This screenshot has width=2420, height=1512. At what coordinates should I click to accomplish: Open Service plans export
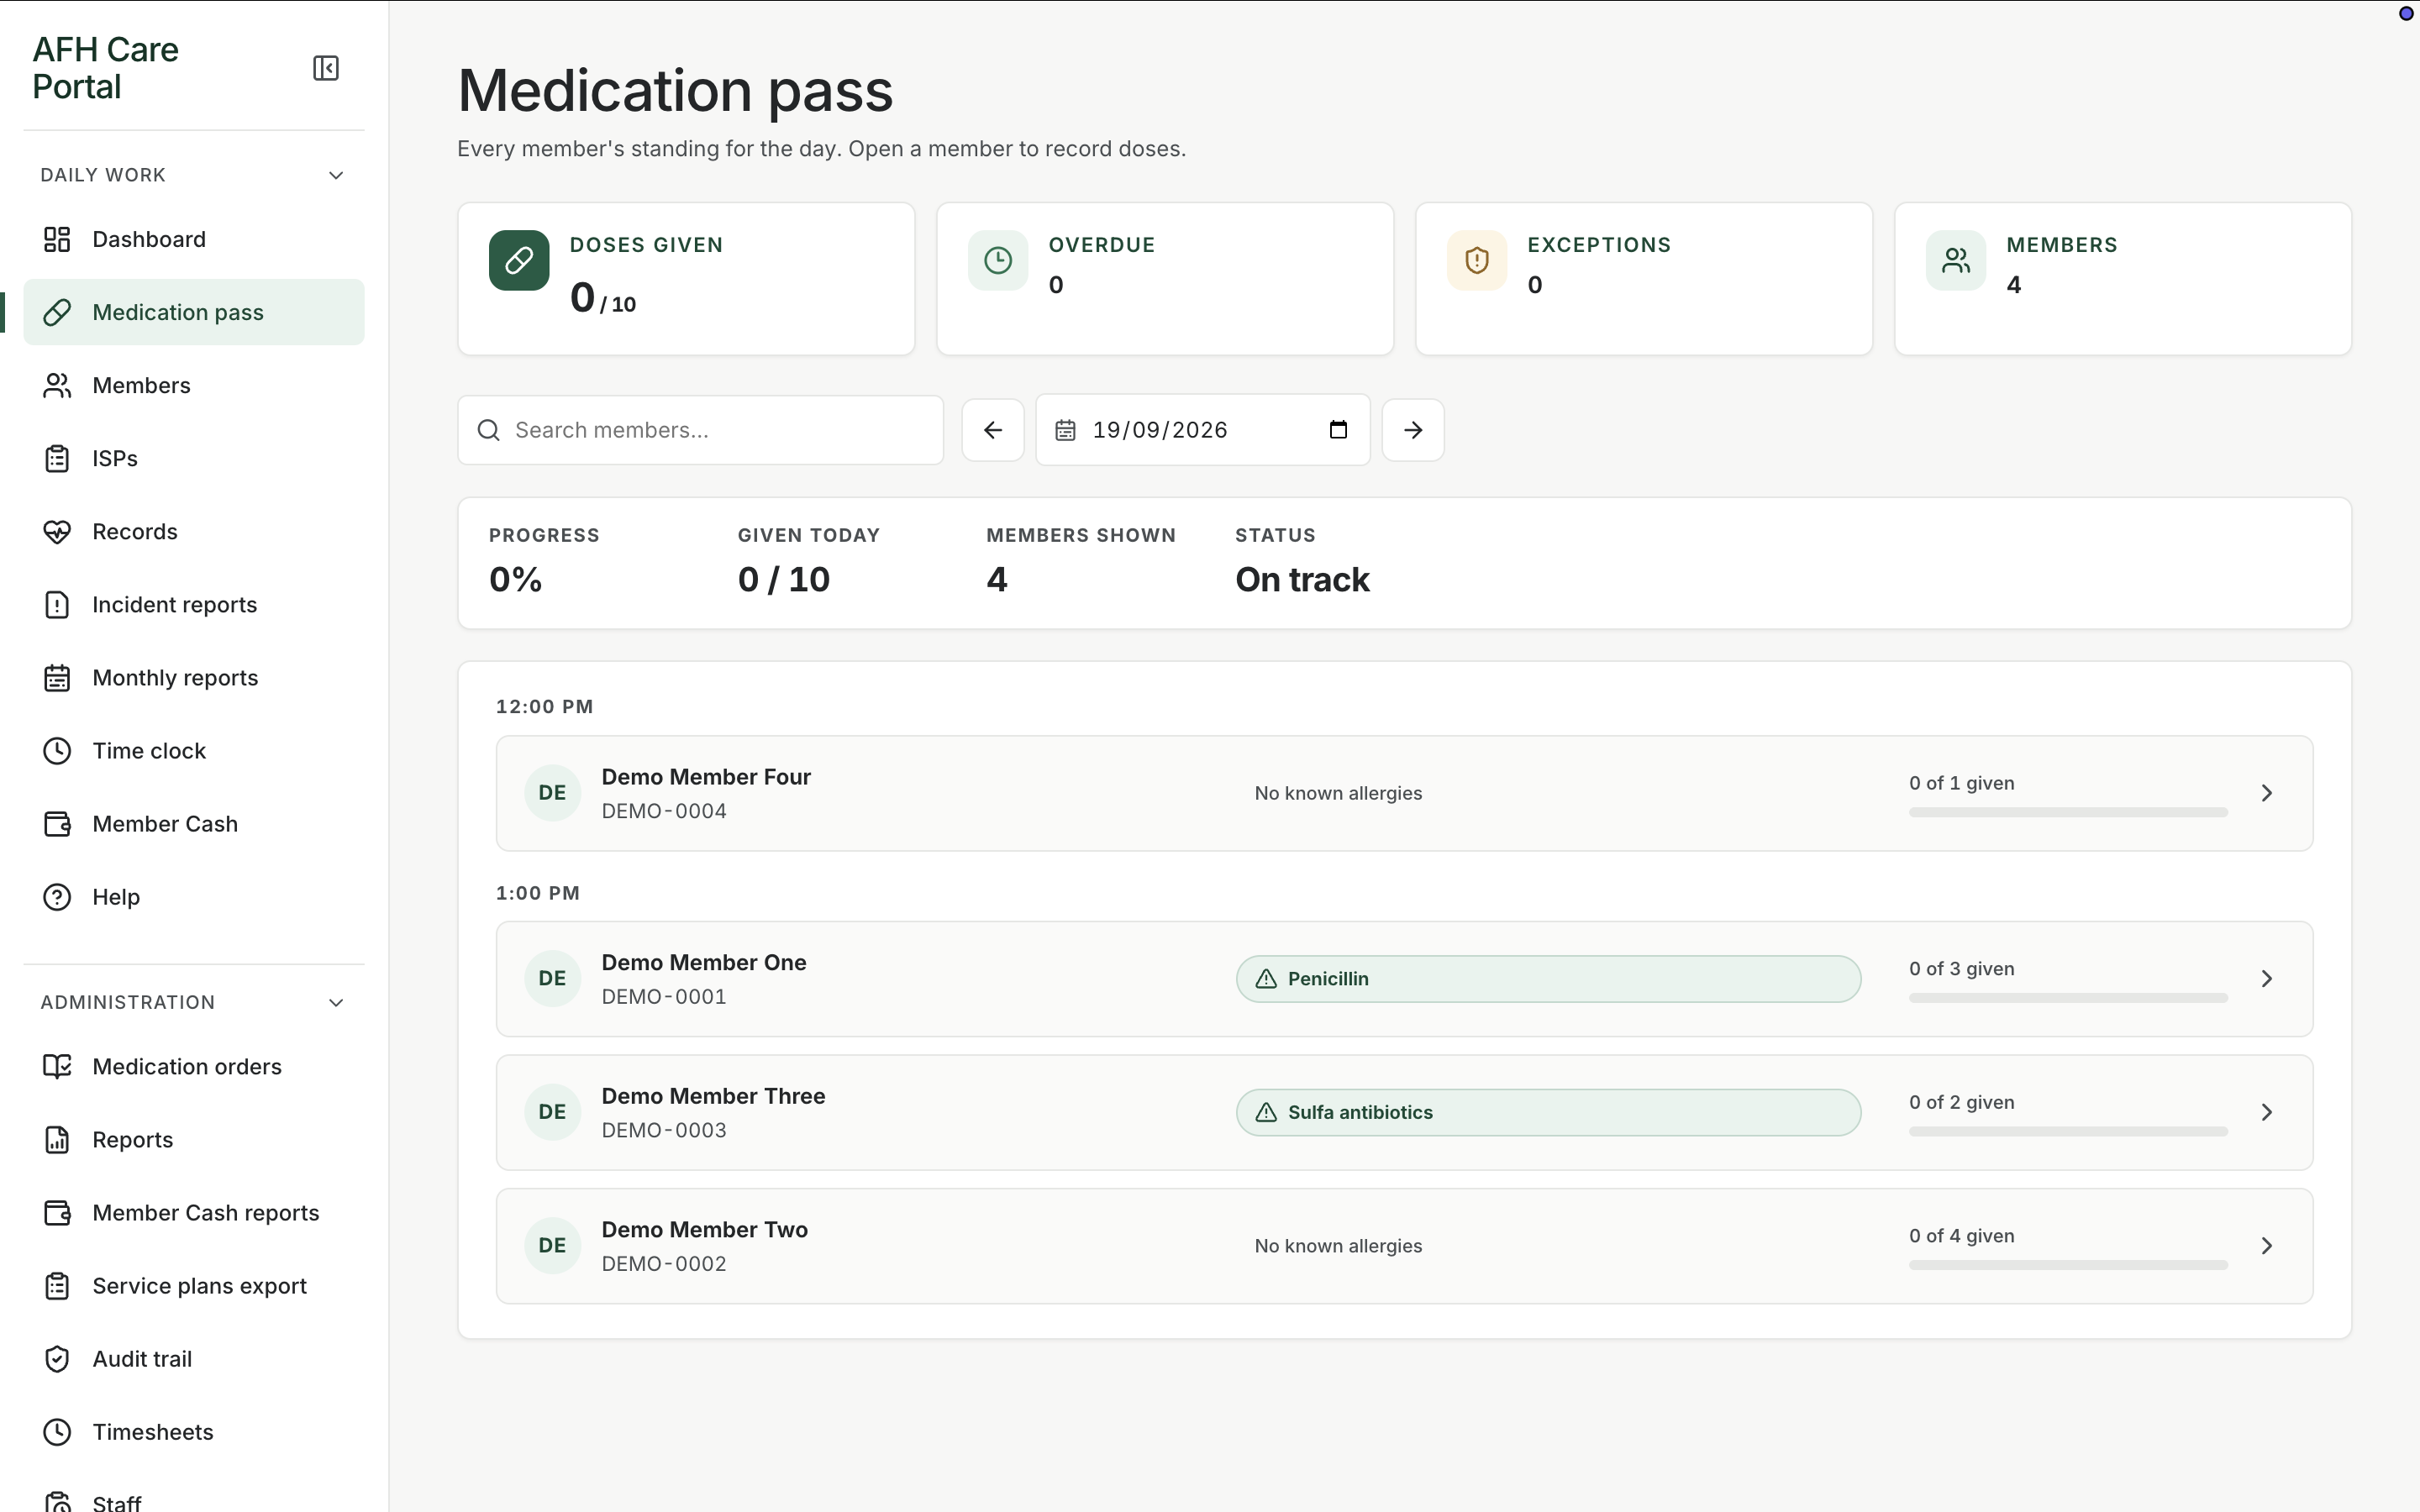coord(194,1285)
